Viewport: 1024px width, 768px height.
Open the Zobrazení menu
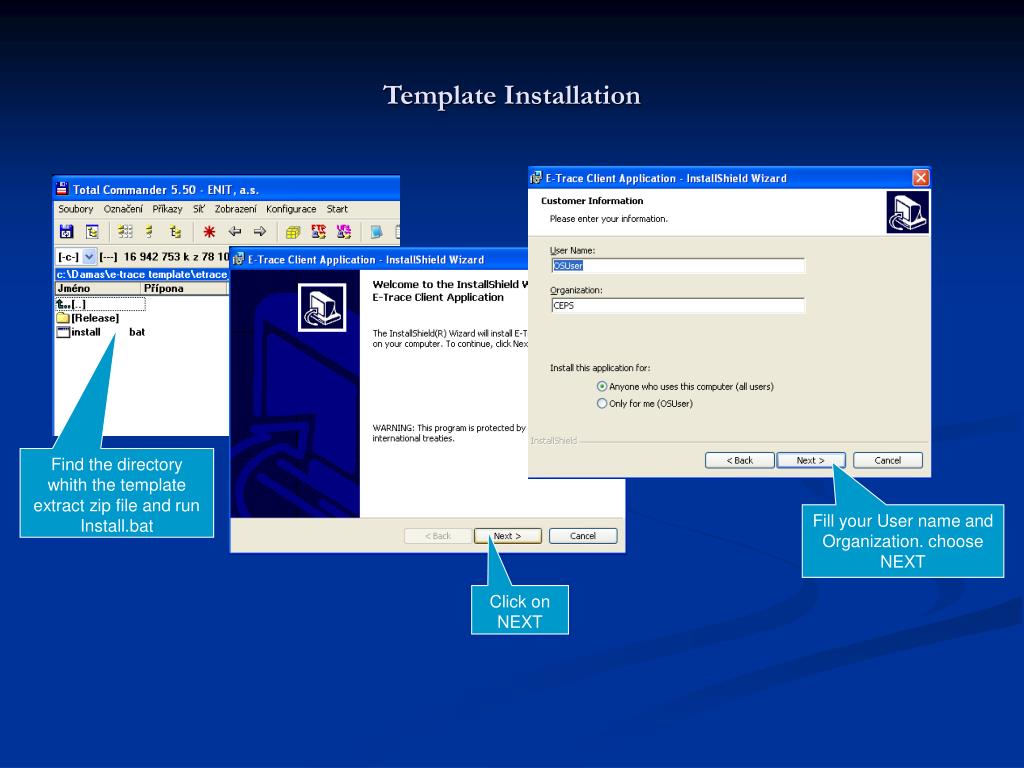[235, 209]
